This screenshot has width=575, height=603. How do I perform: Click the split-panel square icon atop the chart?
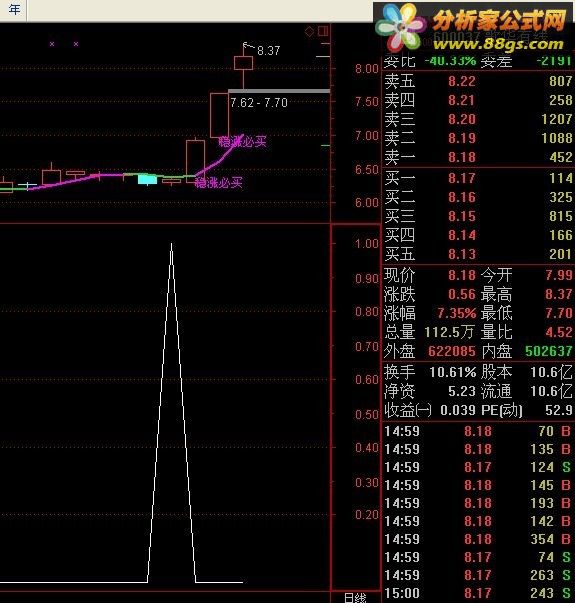(x=323, y=31)
